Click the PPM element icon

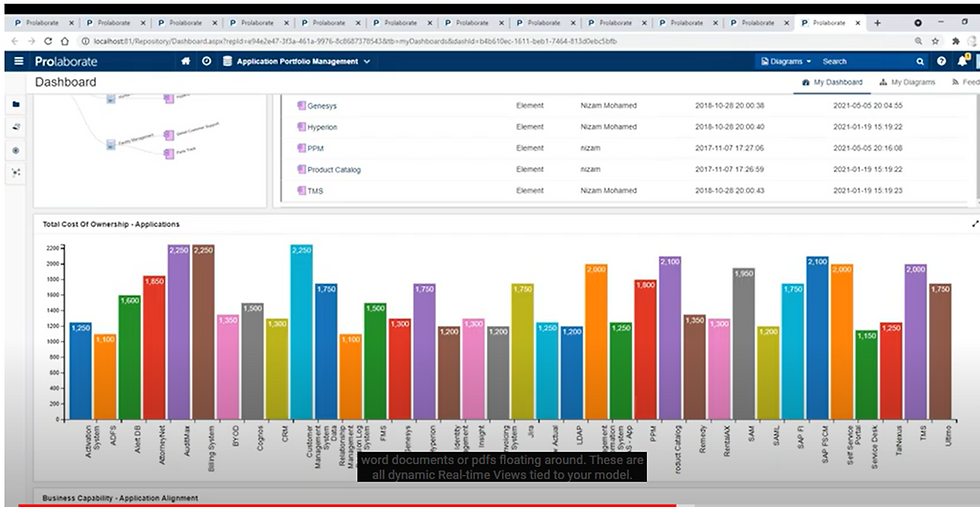pyautogui.click(x=301, y=148)
